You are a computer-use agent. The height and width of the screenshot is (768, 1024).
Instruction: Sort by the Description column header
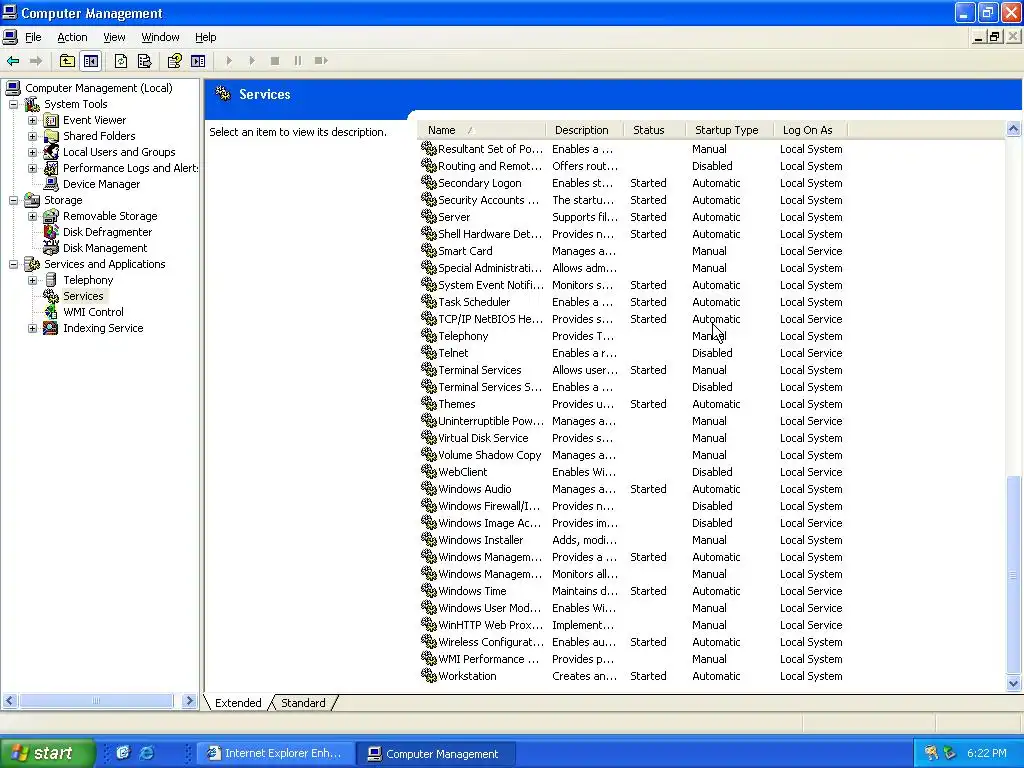click(x=584, y=130)
